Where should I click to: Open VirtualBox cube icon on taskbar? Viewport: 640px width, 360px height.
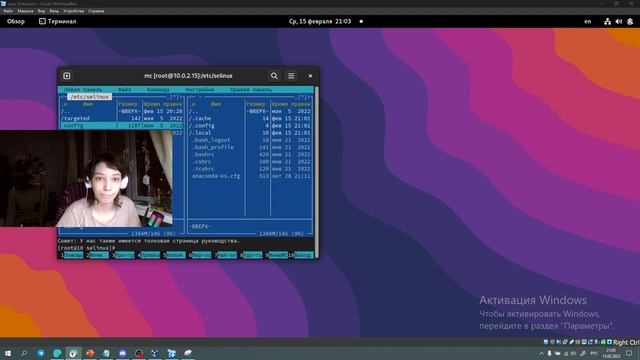[x=155, y=353]
